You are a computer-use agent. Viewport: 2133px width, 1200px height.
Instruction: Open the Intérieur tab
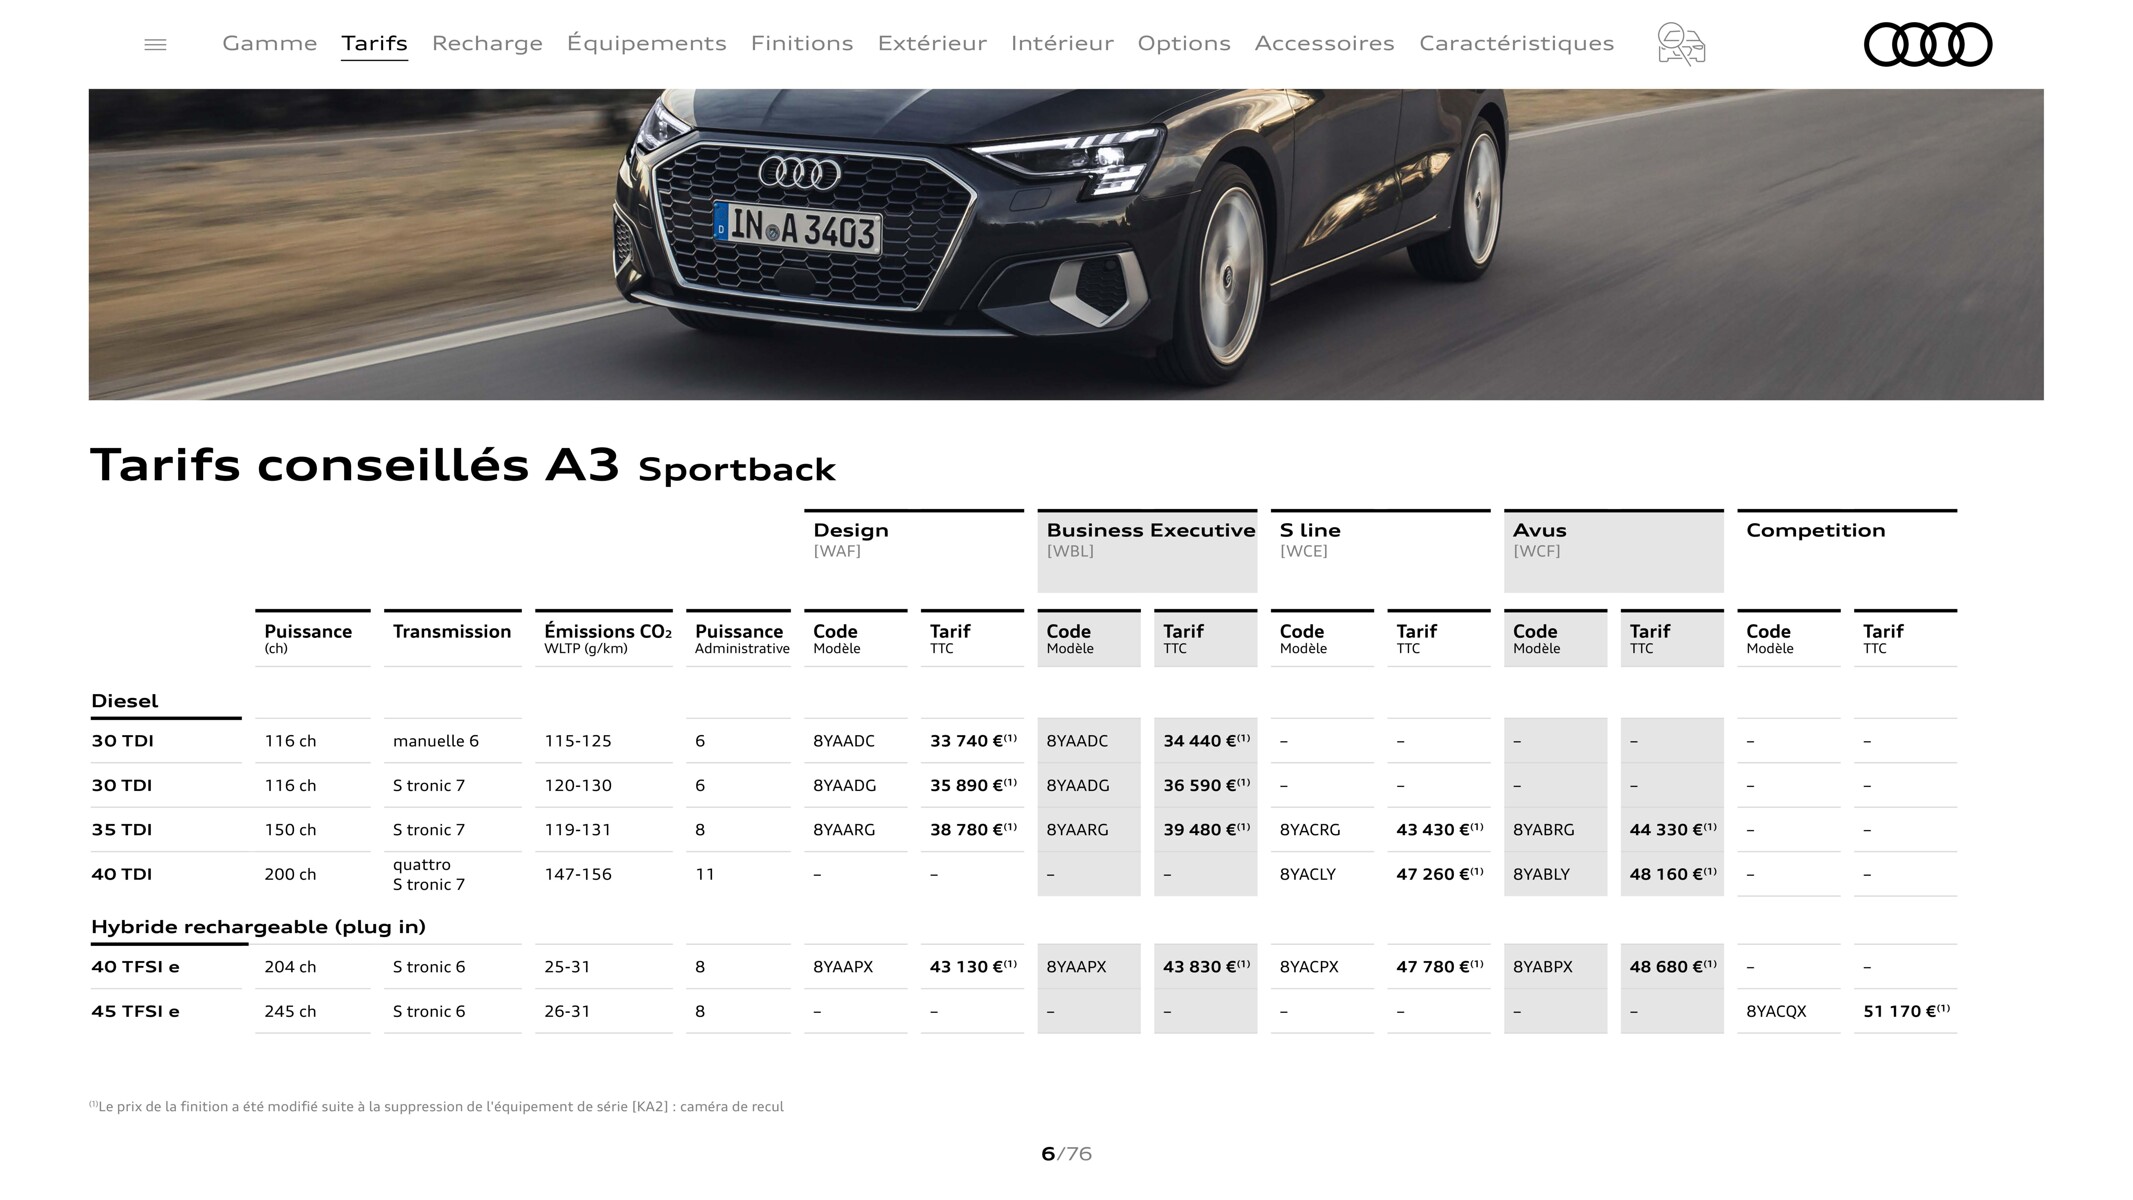click(x=1062, y=43)
